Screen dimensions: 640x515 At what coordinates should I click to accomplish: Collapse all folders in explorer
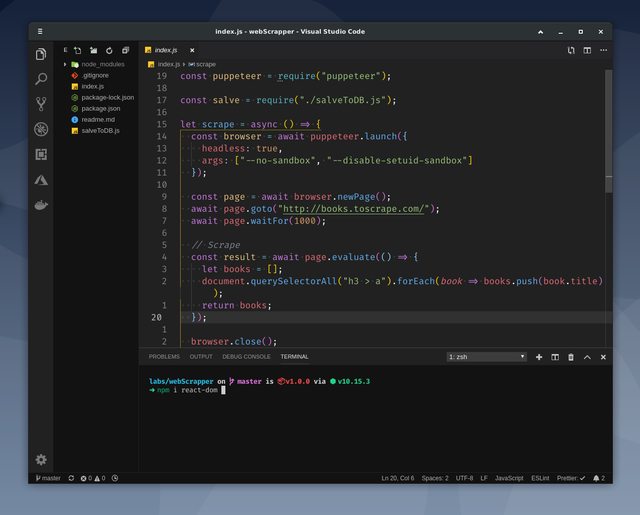pos(125,49)
